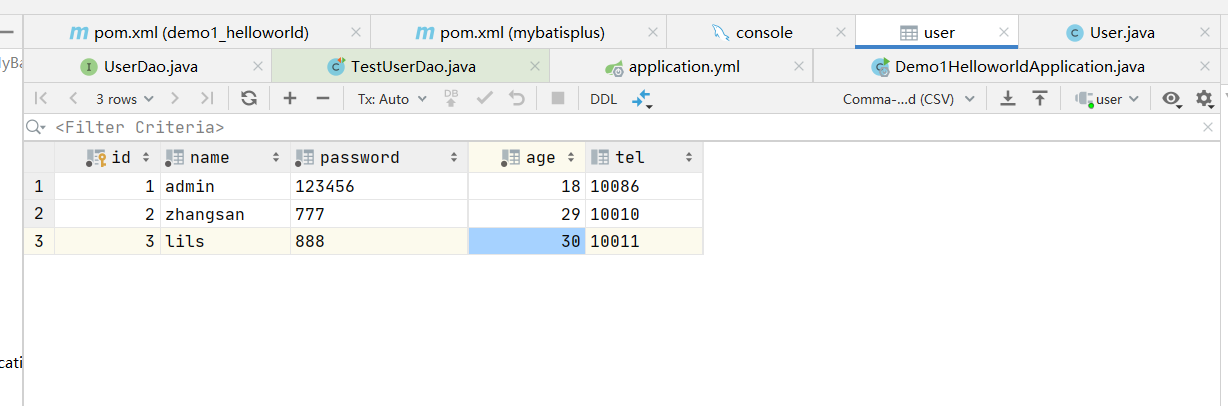Add a new row
This screenshot has height=406, width=1228.
290,99
